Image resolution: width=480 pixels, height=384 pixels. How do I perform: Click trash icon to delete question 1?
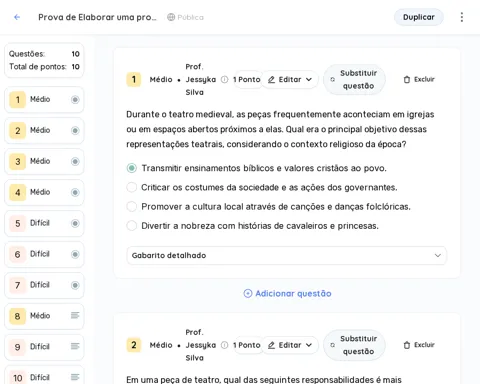(407, 79)
